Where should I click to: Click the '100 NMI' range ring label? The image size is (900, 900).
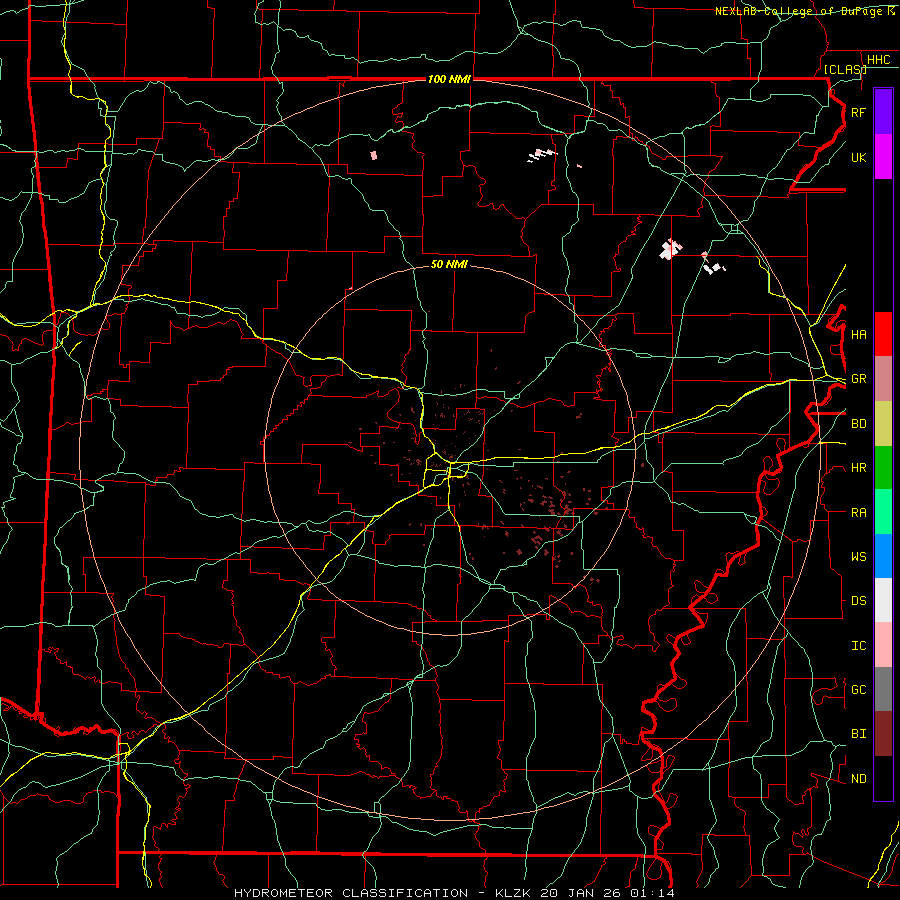tap(449, 79)
